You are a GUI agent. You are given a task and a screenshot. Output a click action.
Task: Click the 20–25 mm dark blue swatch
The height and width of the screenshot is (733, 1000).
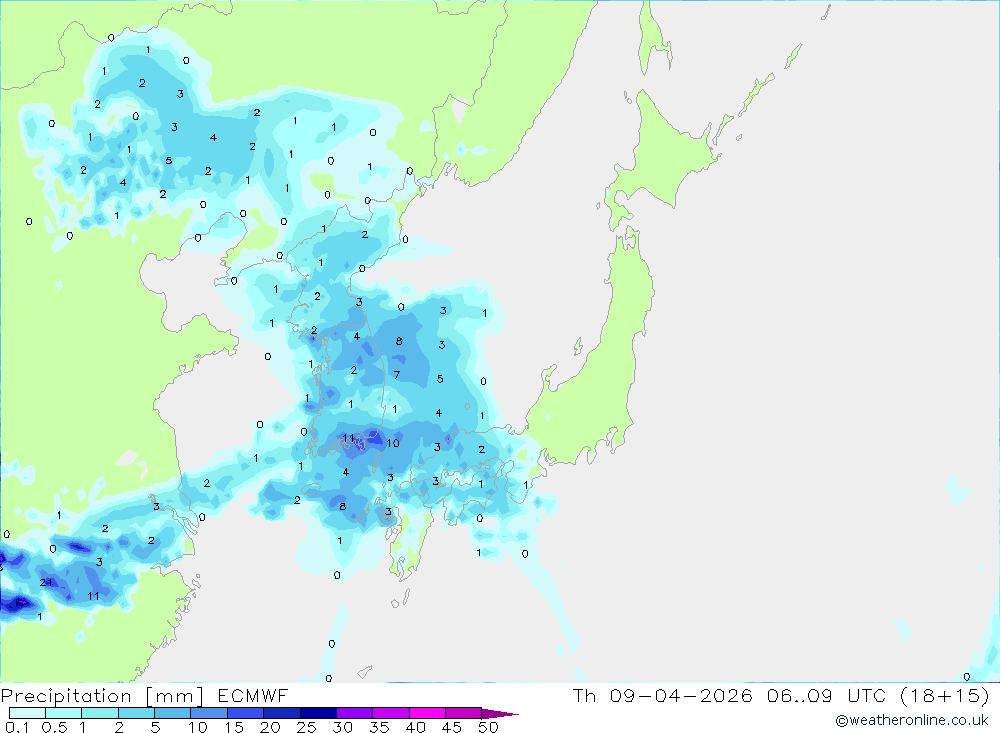point(281,713)
